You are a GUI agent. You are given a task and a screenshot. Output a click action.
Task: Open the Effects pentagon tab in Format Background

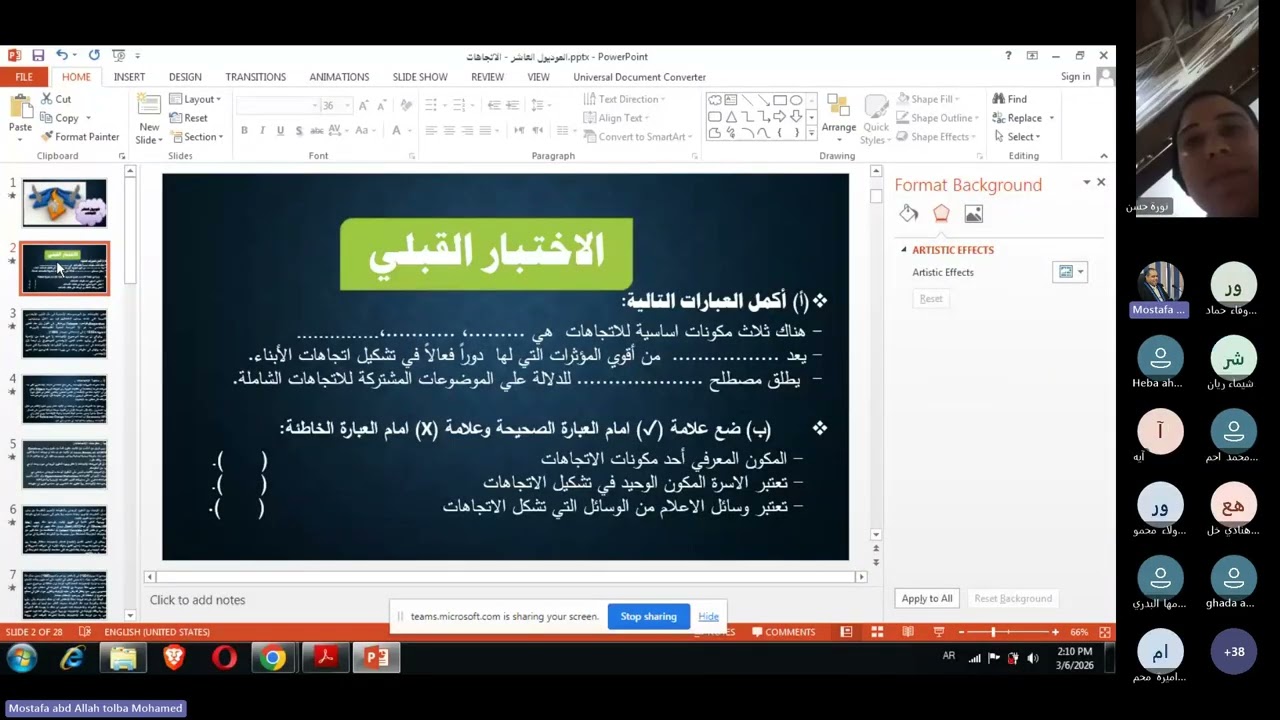click(x=941, y=213)
